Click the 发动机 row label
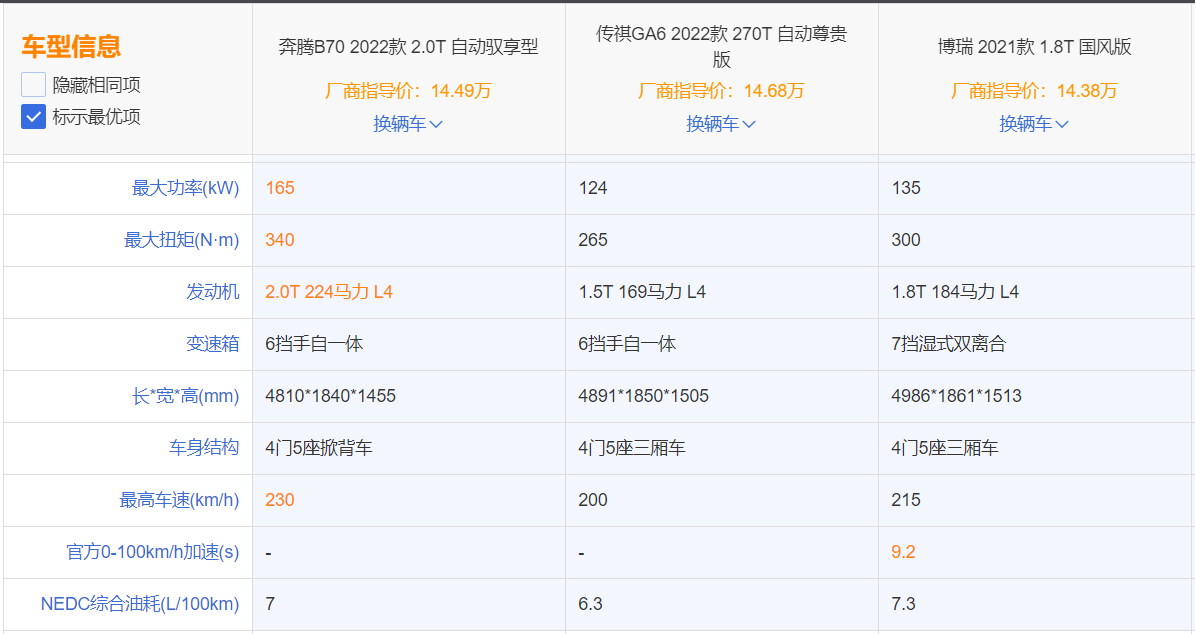Image resolution: width=1195 pixels, height=634 pixels. click(213, 292)
